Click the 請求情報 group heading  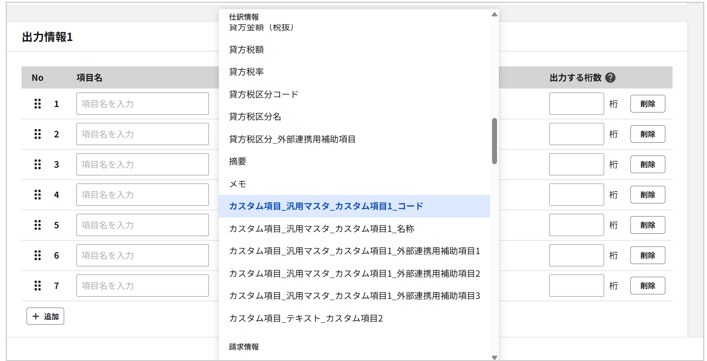tap(244, 347)
